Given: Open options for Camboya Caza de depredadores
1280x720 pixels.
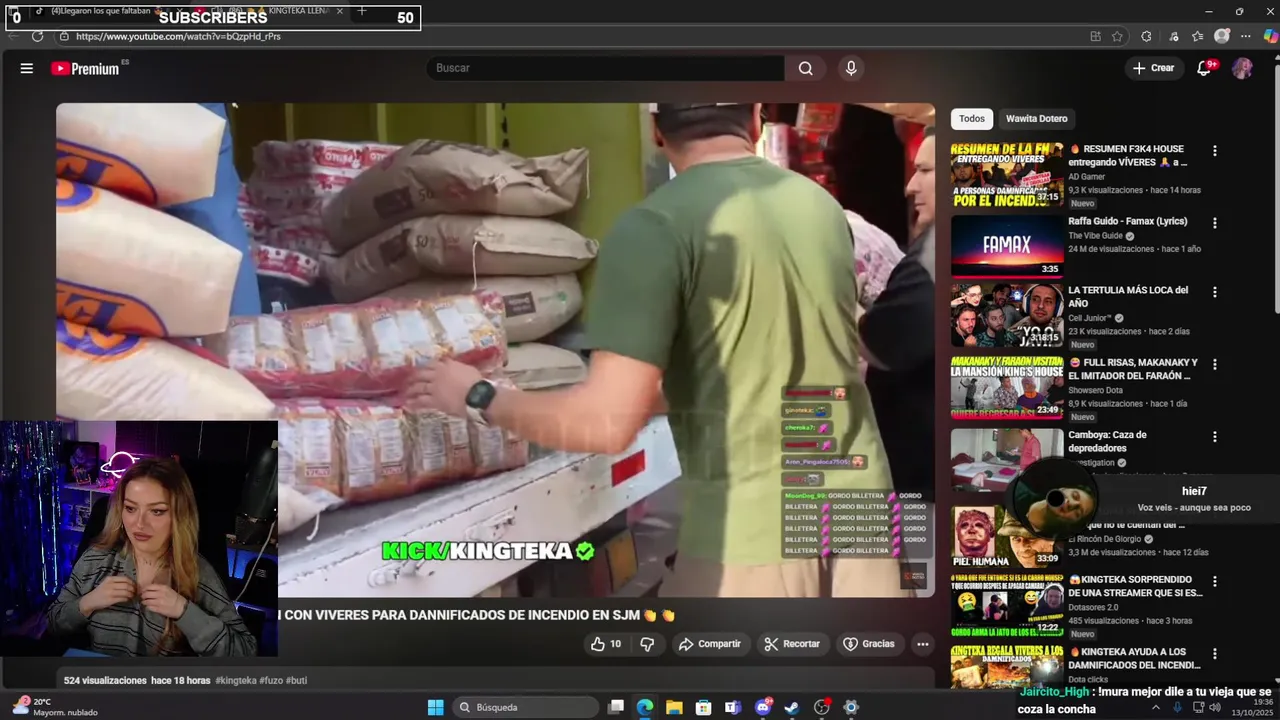Looking at the screenshot, I should 1215,437.
